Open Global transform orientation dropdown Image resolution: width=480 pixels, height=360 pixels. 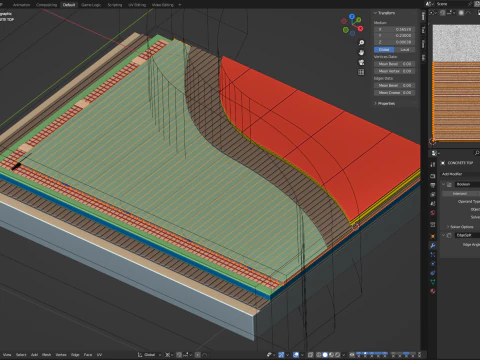tap(149, 355)
